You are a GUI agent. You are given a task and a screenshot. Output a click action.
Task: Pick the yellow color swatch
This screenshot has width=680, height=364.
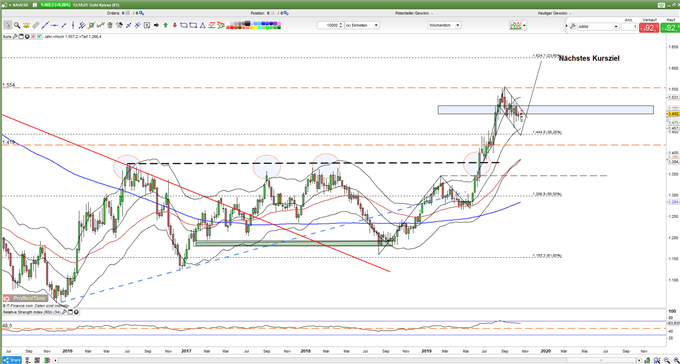click(x=255, y=27)
